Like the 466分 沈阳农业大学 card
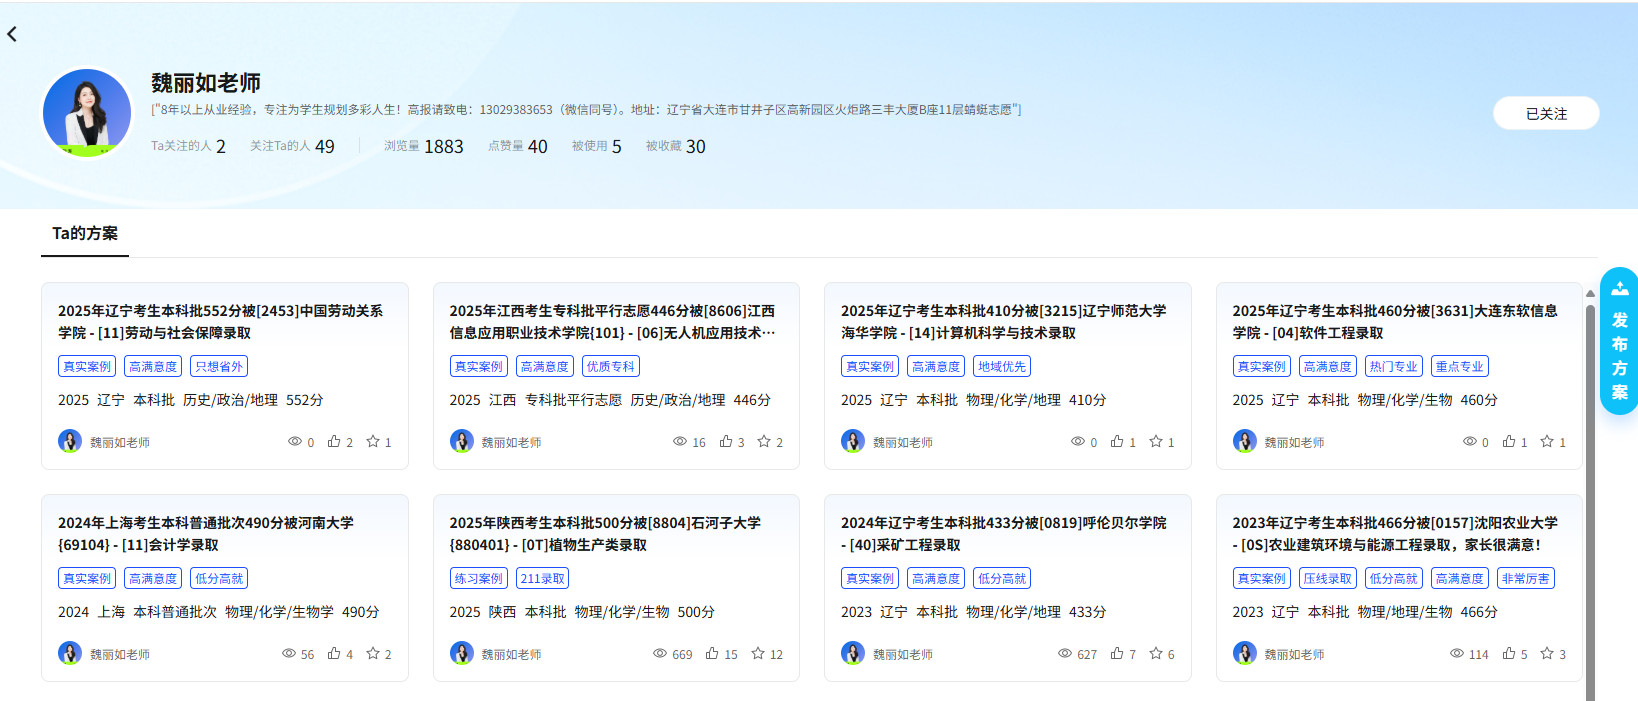This screenshot has width=1638, height=701. pyautogui.click(x=1509, y=653)
